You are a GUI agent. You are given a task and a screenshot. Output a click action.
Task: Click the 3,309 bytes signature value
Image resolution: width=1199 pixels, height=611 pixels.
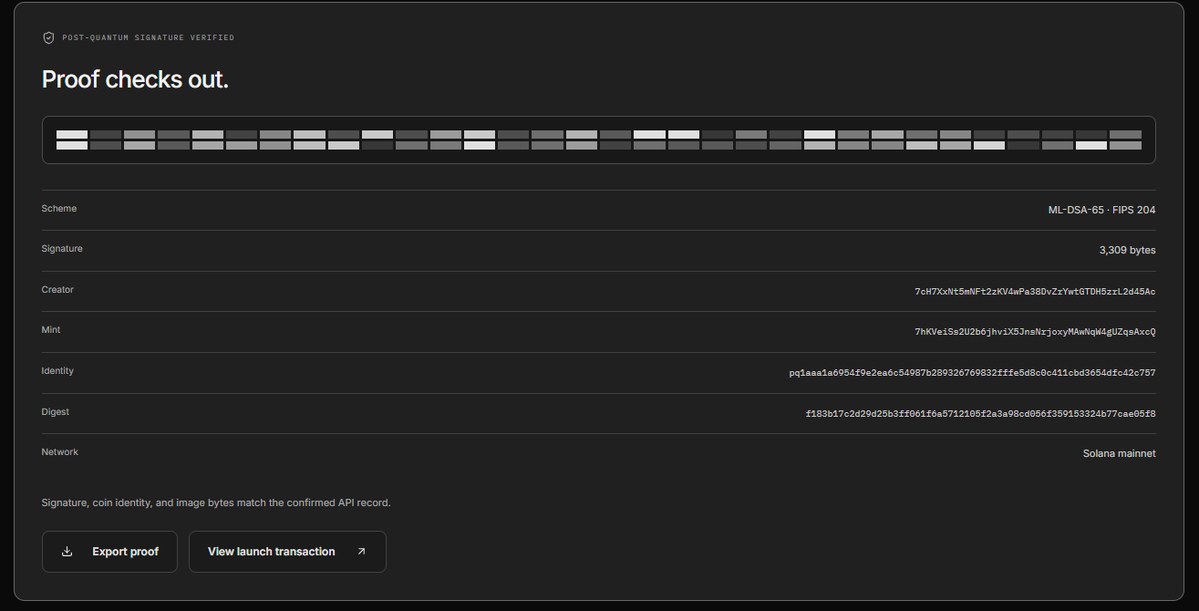[x=1127, y=250]
